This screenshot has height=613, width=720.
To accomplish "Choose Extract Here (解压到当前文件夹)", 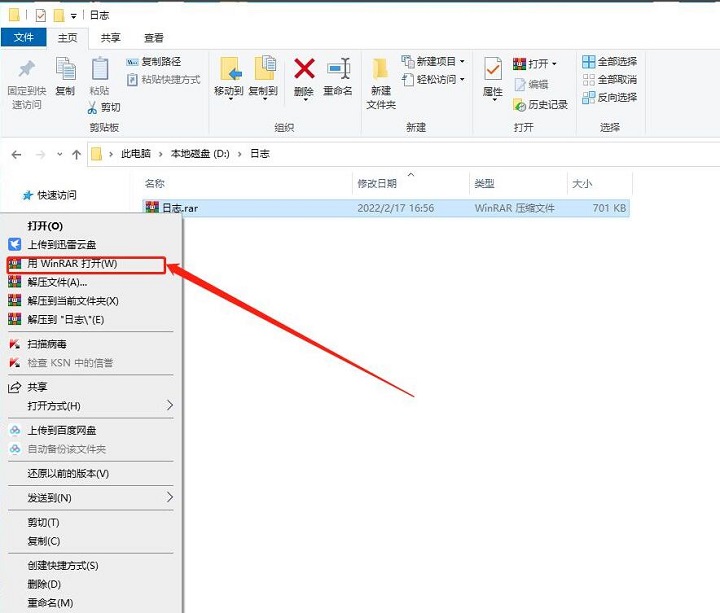I will (91, 301).
